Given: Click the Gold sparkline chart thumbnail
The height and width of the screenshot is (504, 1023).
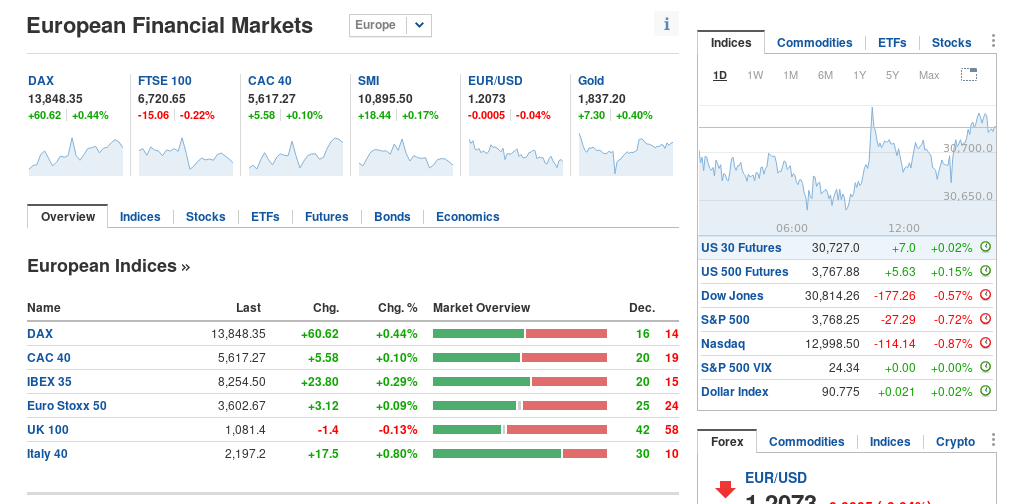Looking at the screenshot, I should coord(626,155).
